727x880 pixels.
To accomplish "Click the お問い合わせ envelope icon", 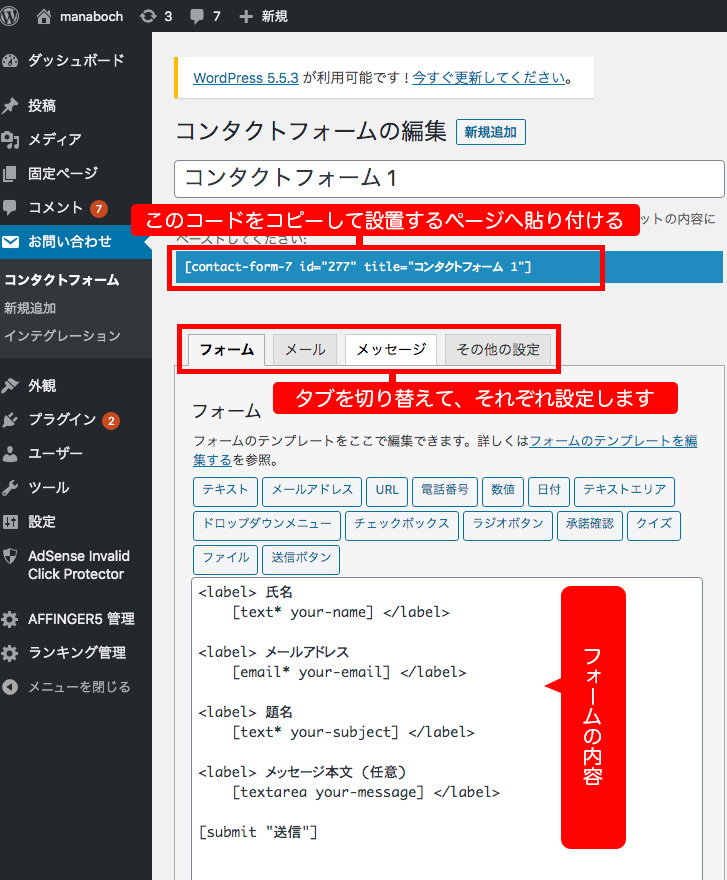I will (10, 241).
